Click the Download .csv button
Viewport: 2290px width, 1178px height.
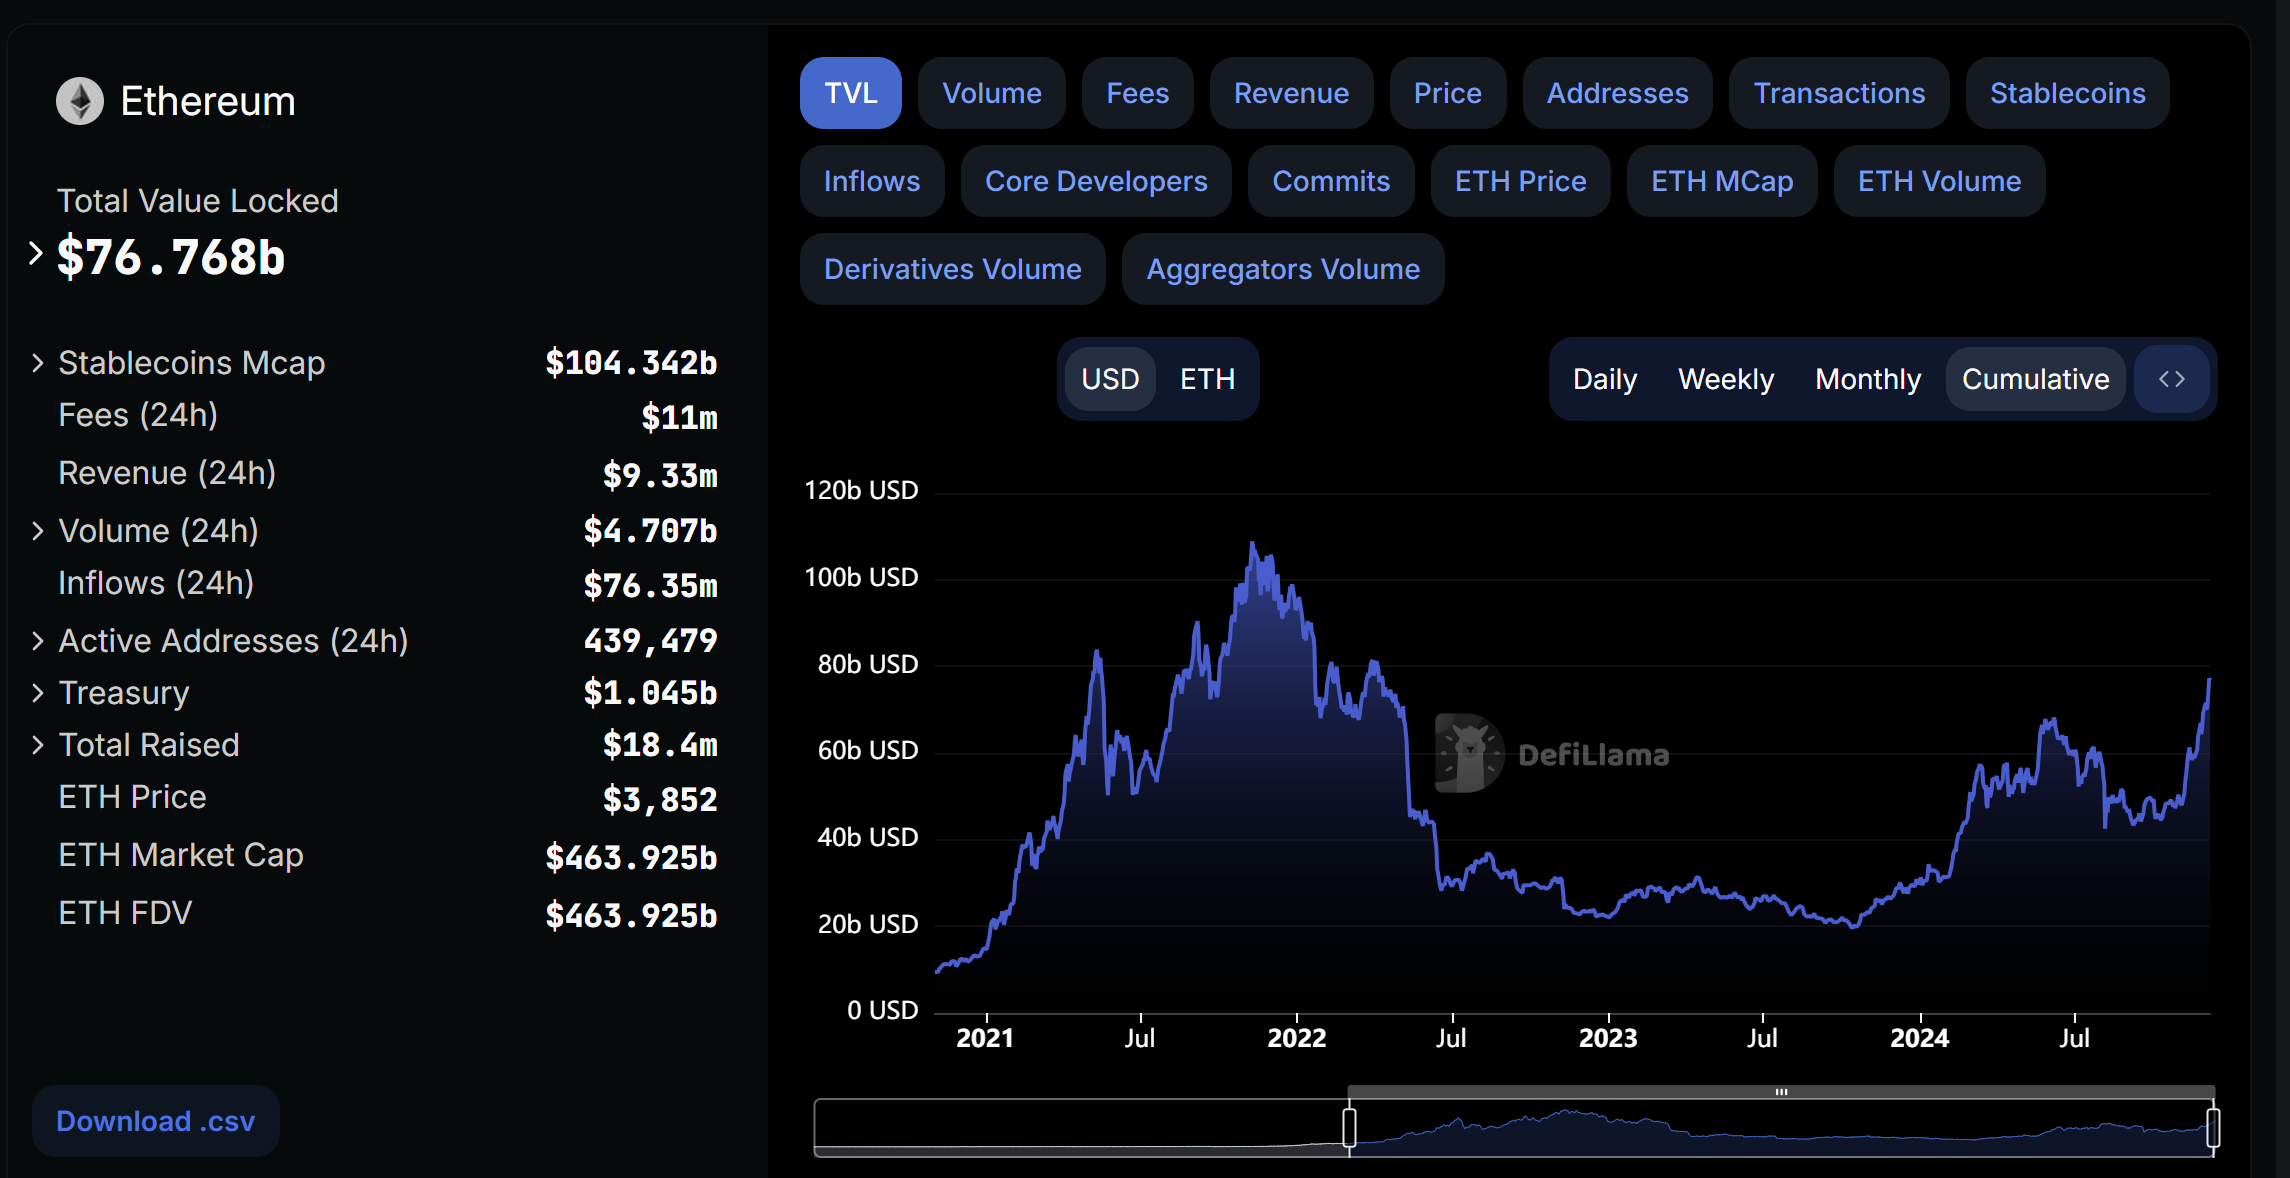tap(155, 1120)
